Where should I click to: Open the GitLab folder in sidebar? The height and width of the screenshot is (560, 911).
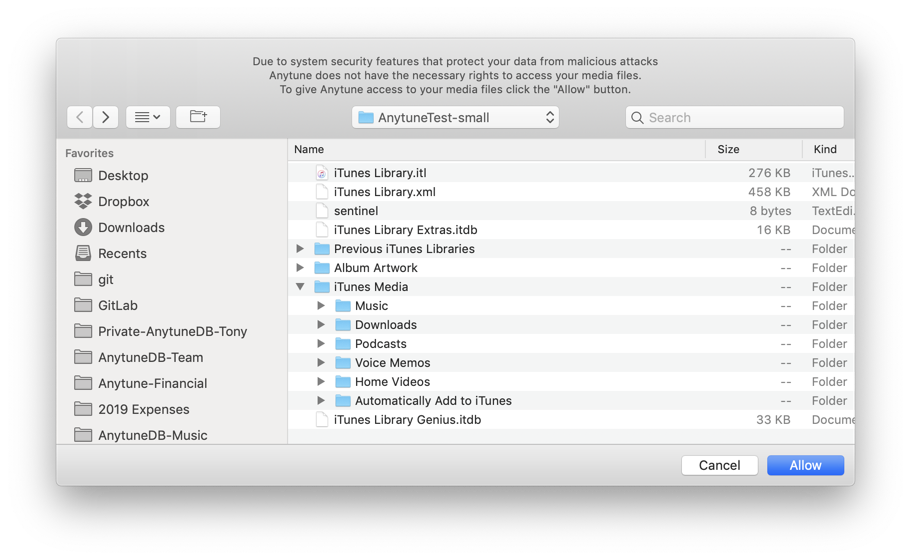coord(118,306)
